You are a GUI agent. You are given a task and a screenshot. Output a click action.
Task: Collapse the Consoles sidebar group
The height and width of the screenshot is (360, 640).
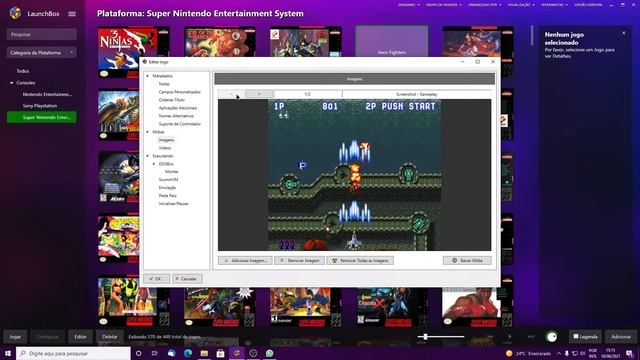coord(11,83)
